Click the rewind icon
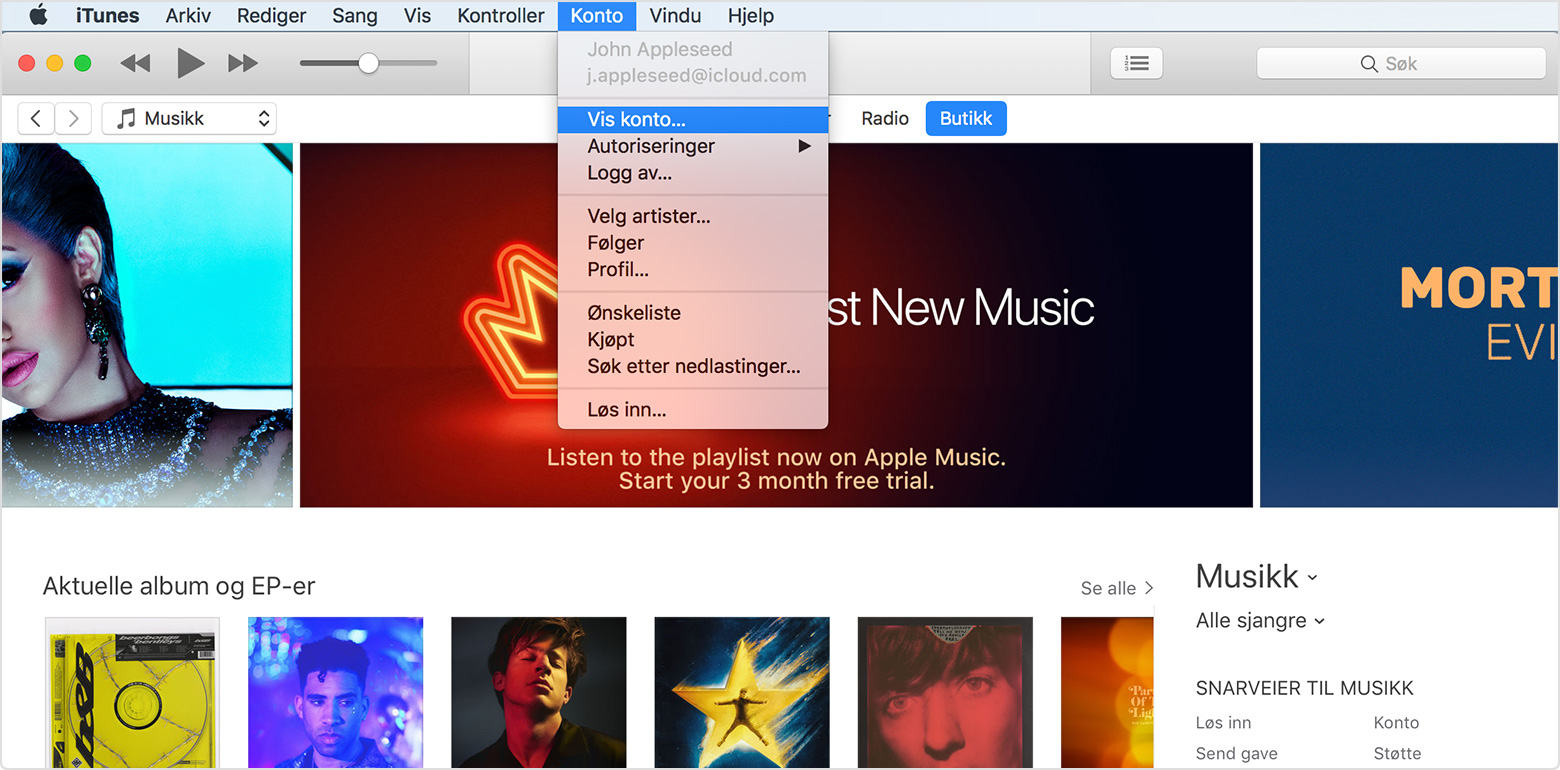The image size is (1560, 770). pyautogui.click(x=134, y=62)
